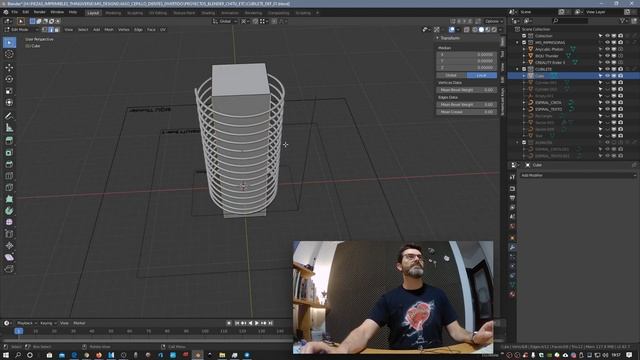This screenshot has height=360, width=640.
Task: Open the Modifier properties wrench tab
Action: (512, 247)
